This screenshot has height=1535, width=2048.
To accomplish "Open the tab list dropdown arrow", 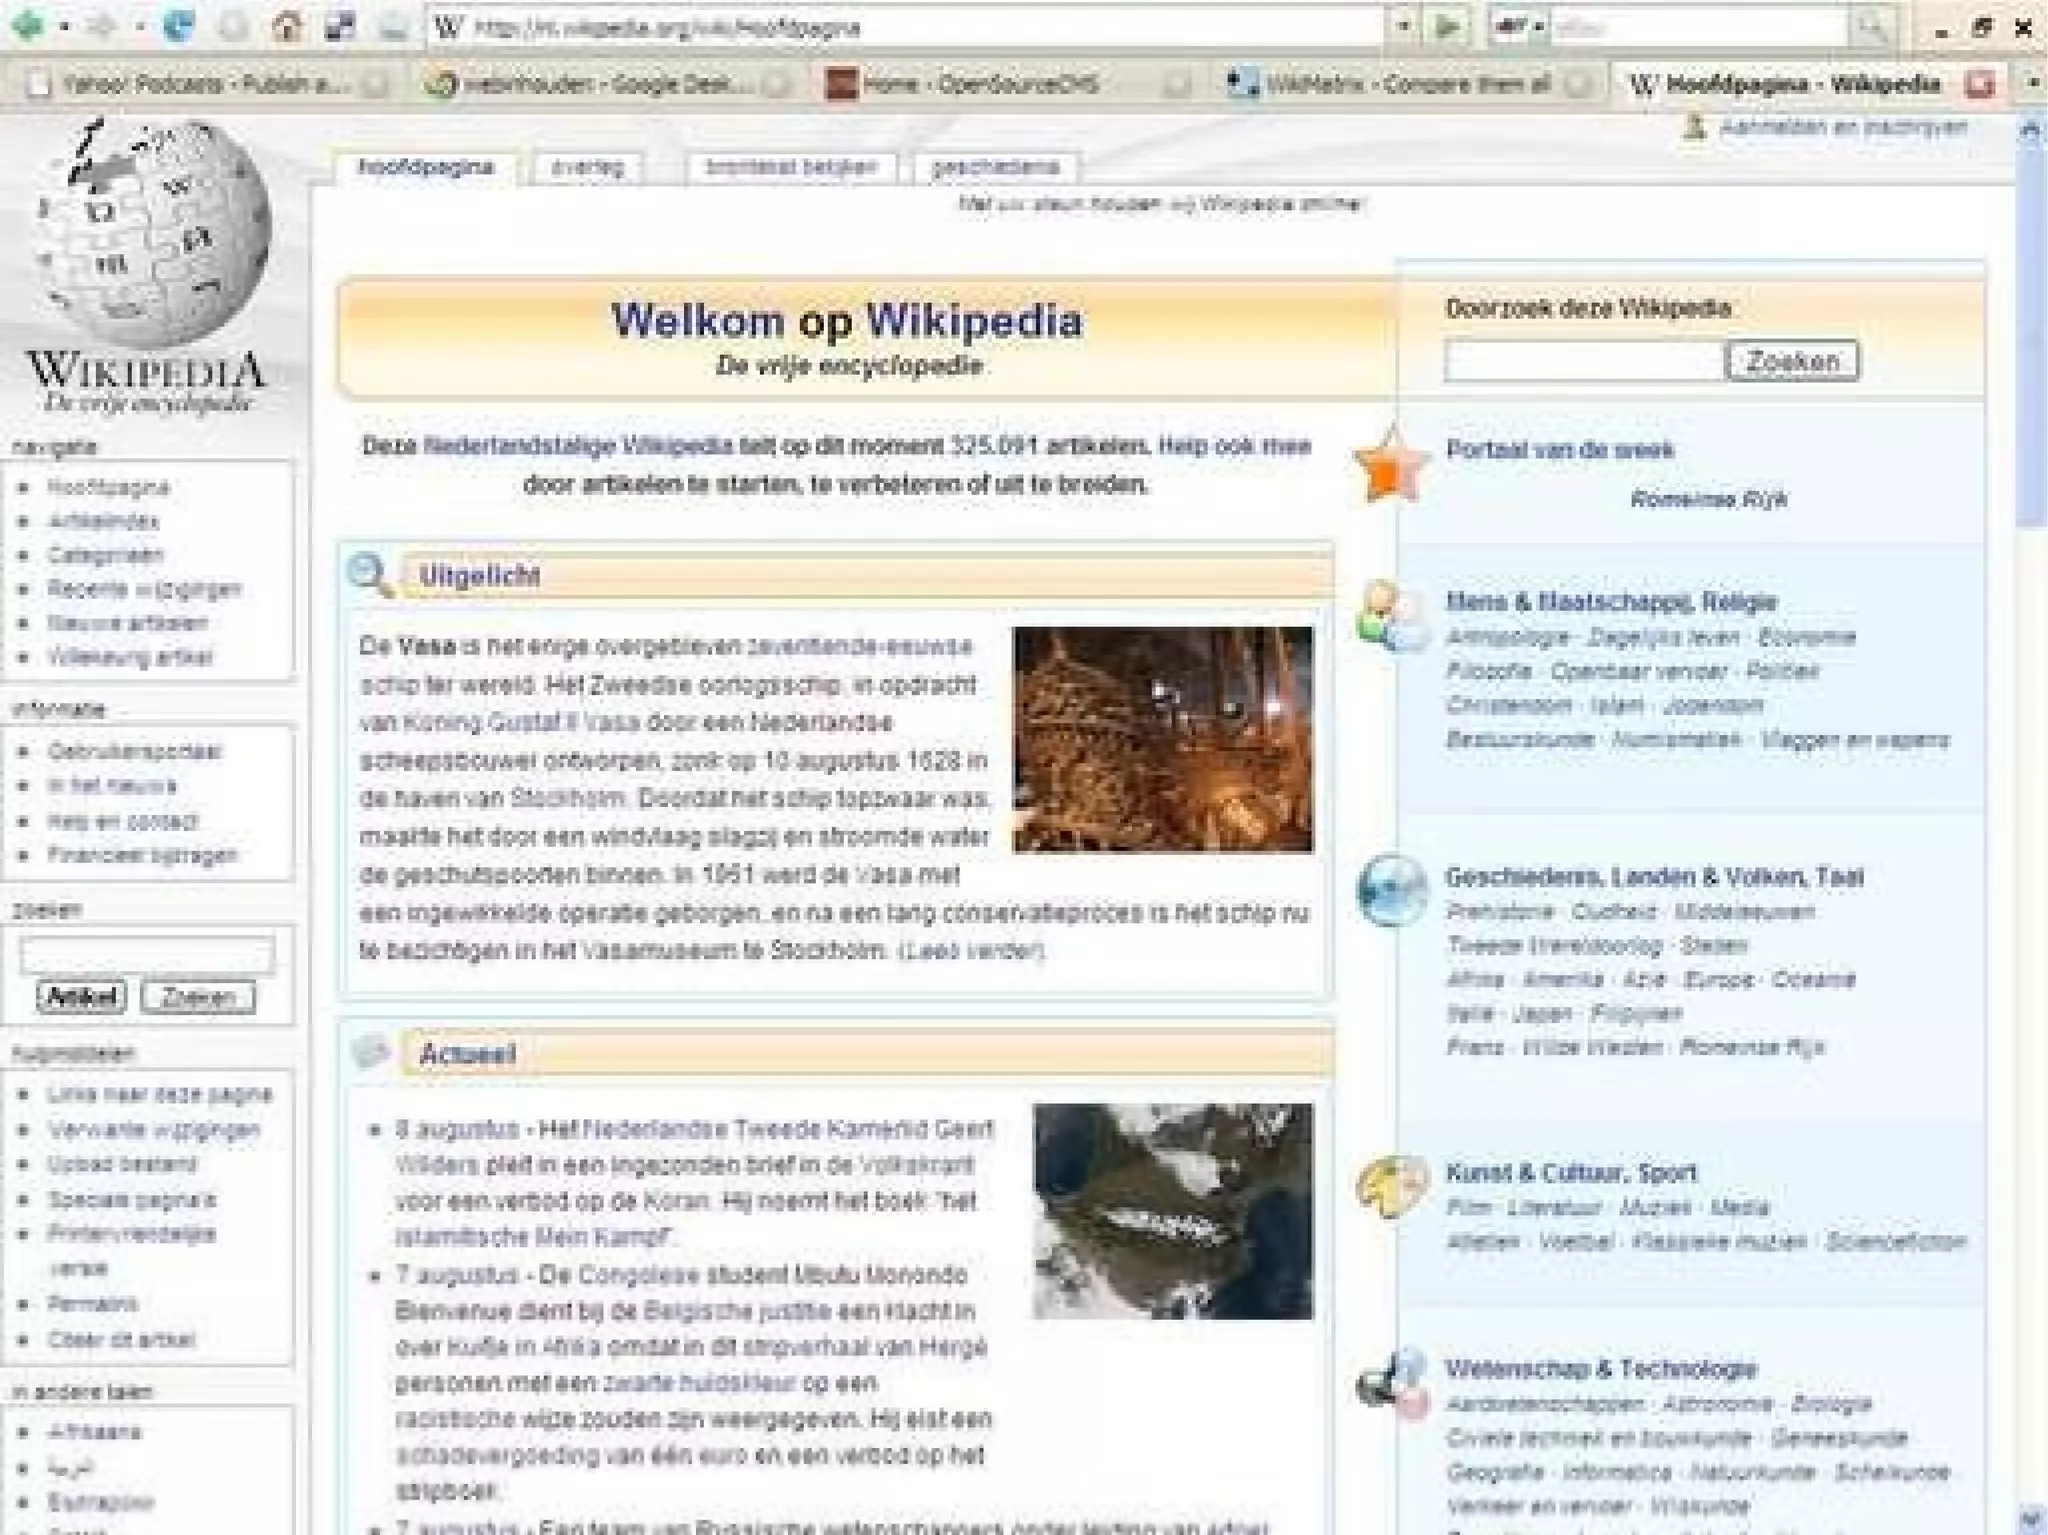I will pyautogui.click(x=2033, y=83).
